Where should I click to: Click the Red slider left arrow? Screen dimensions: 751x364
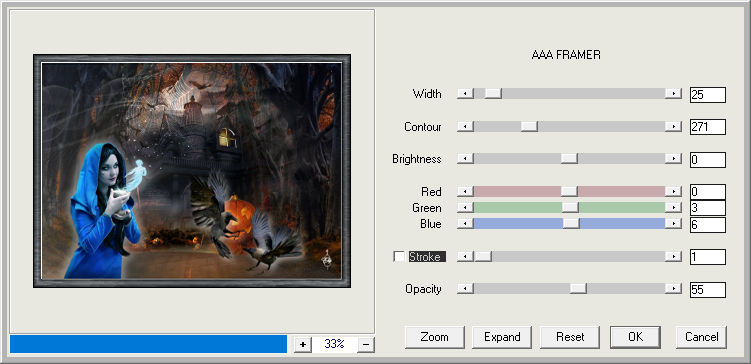click(465, 192)
